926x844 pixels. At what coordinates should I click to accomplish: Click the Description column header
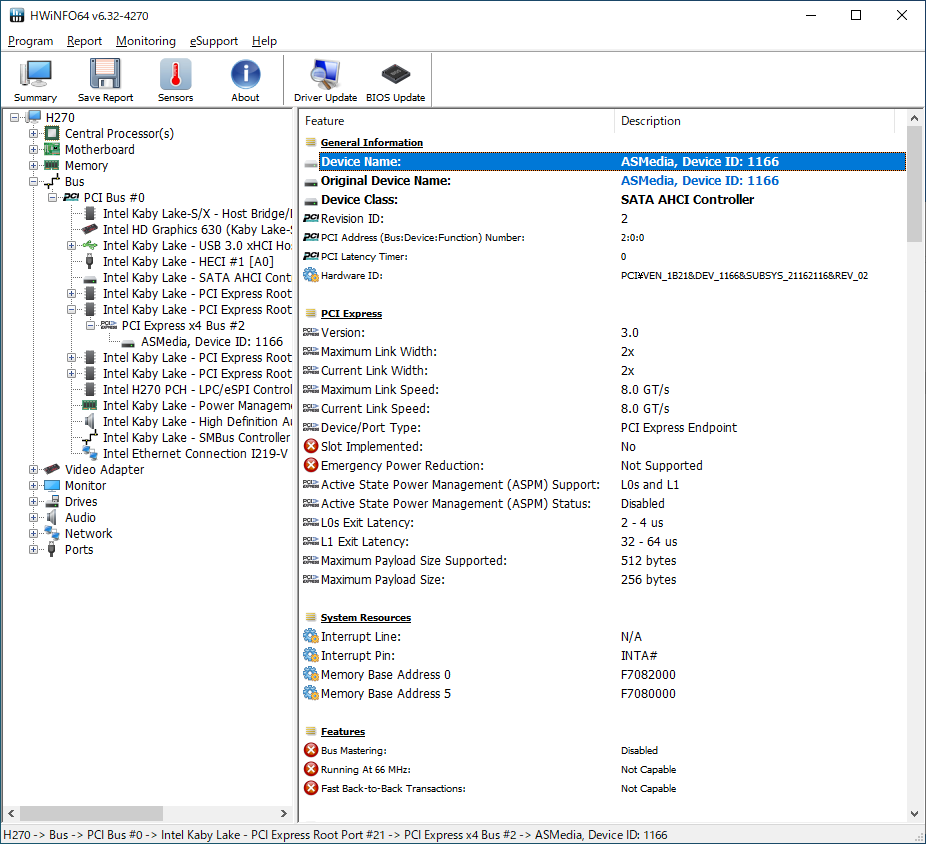[x=755, y=120]
